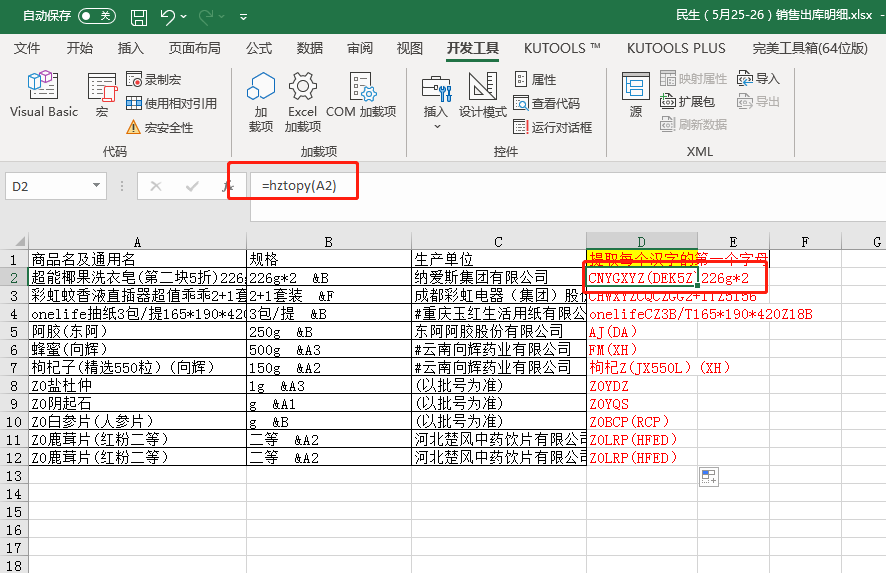Screen dimensions: 886x573
Task: Select cell D10 ZOBCP(RCP)
Action: (642, 422)
